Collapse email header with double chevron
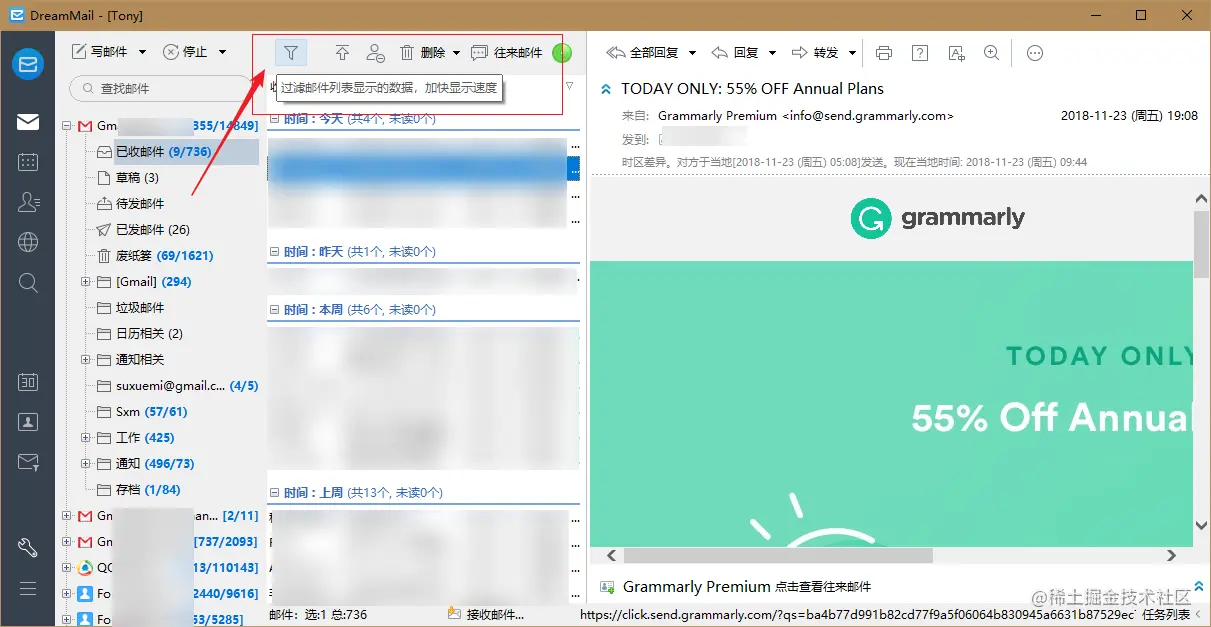 [606, 89]
